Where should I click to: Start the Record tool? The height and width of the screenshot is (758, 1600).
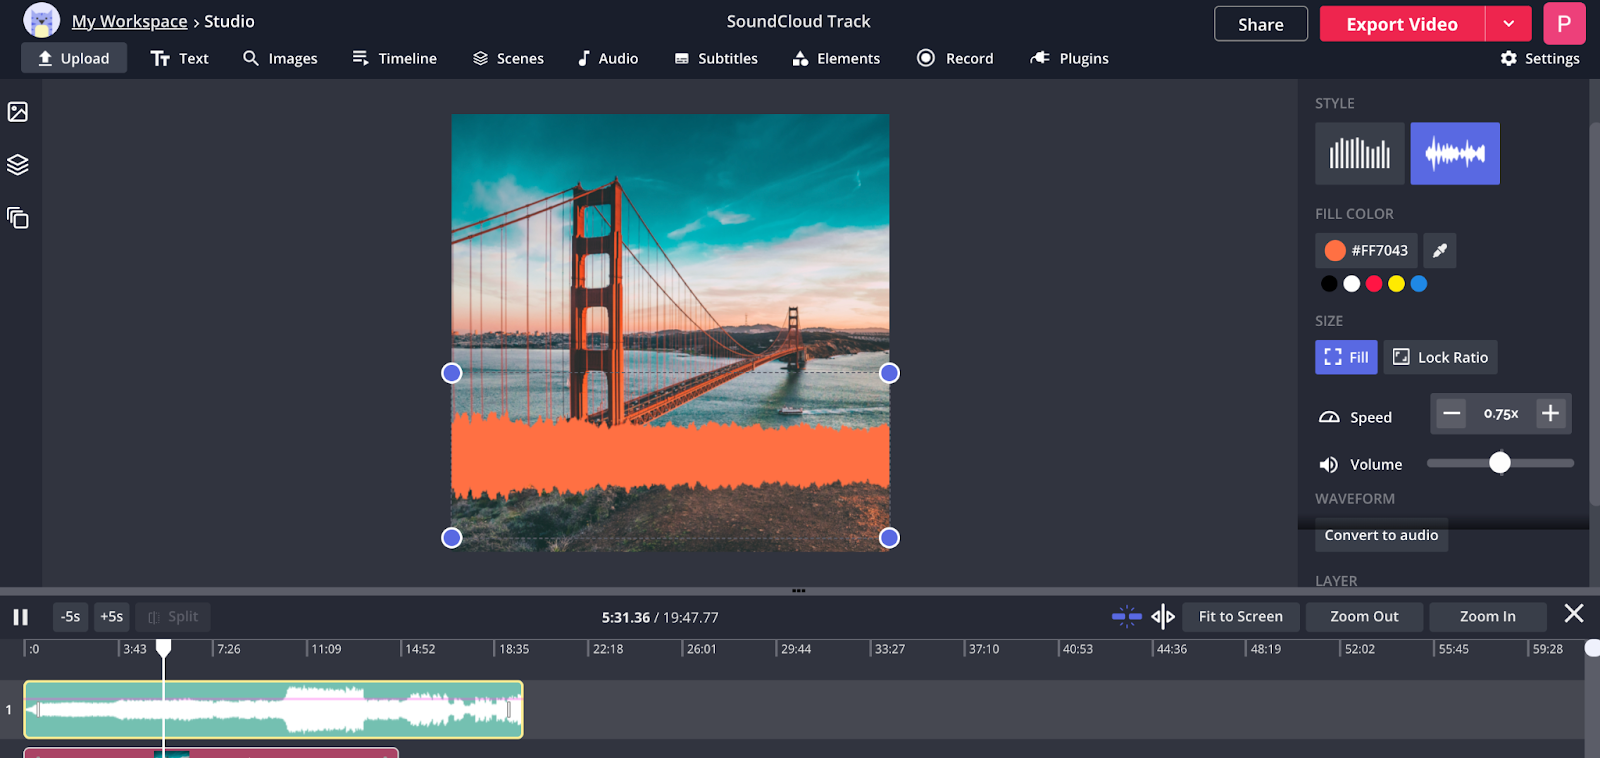(955, 59)
